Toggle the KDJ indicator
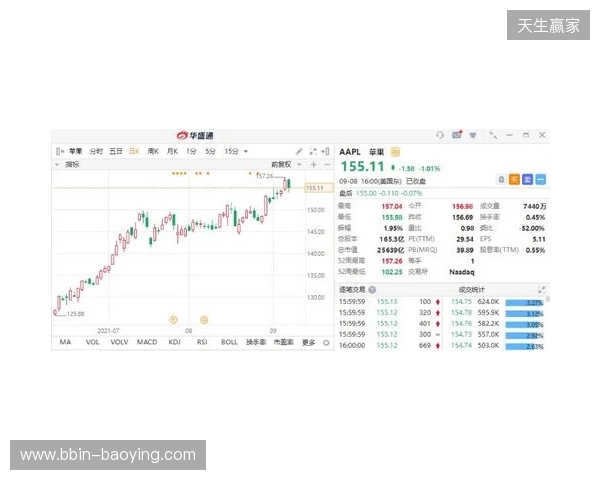 174,342
